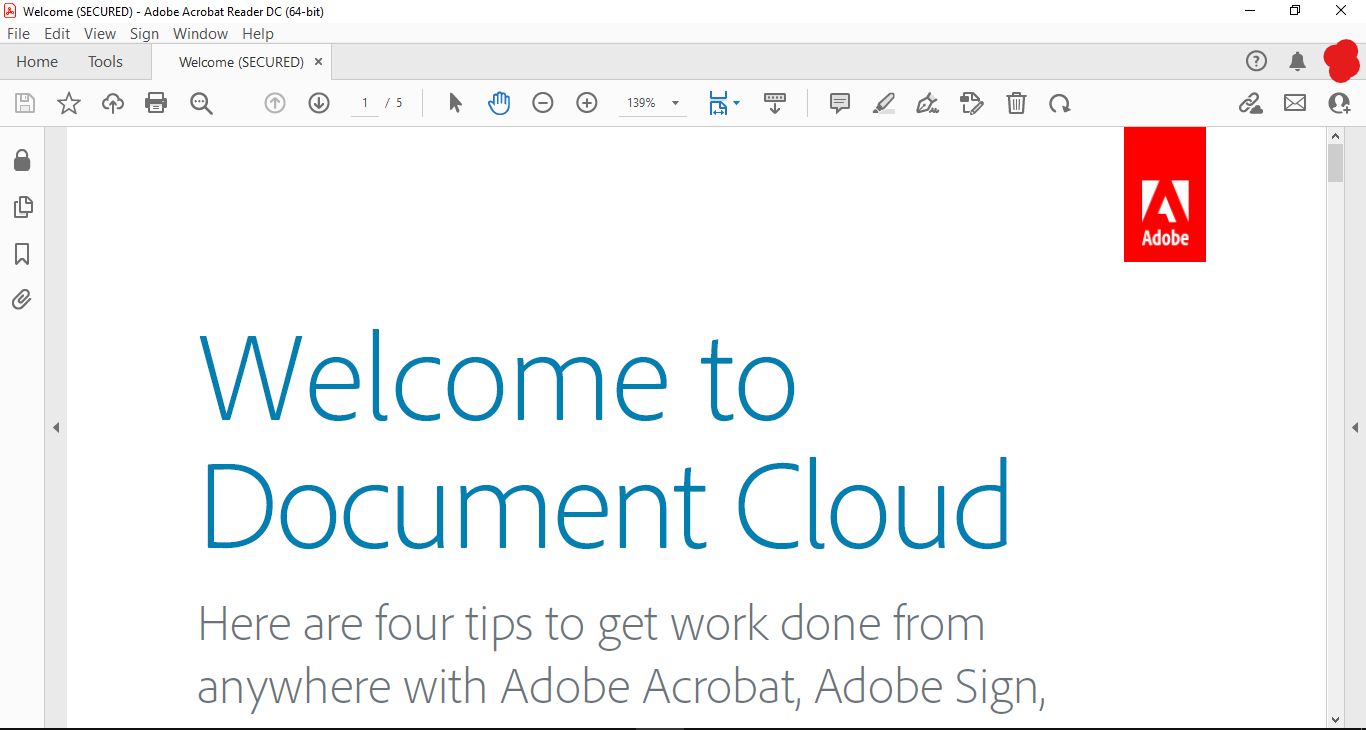Open the Sign menu
Screen dimensions: 1366x730
144,33
